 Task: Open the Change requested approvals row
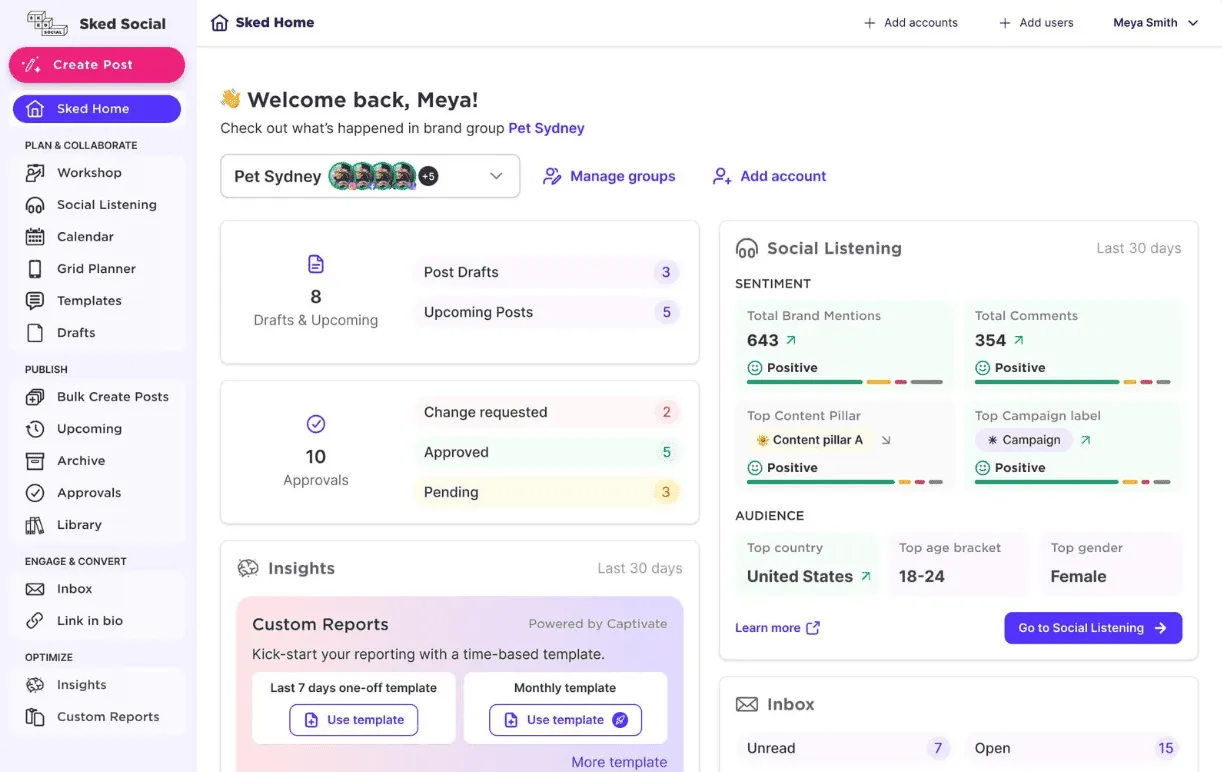click(547, 412)
